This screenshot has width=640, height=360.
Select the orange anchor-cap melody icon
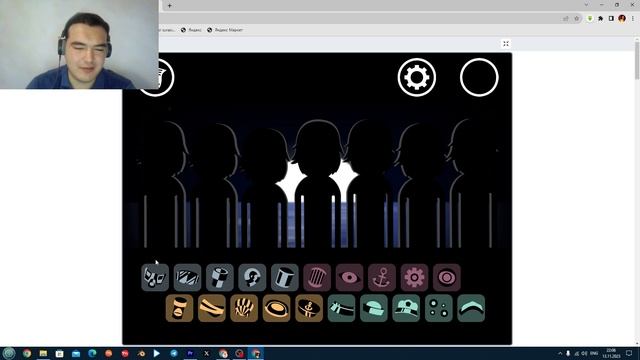309,308
